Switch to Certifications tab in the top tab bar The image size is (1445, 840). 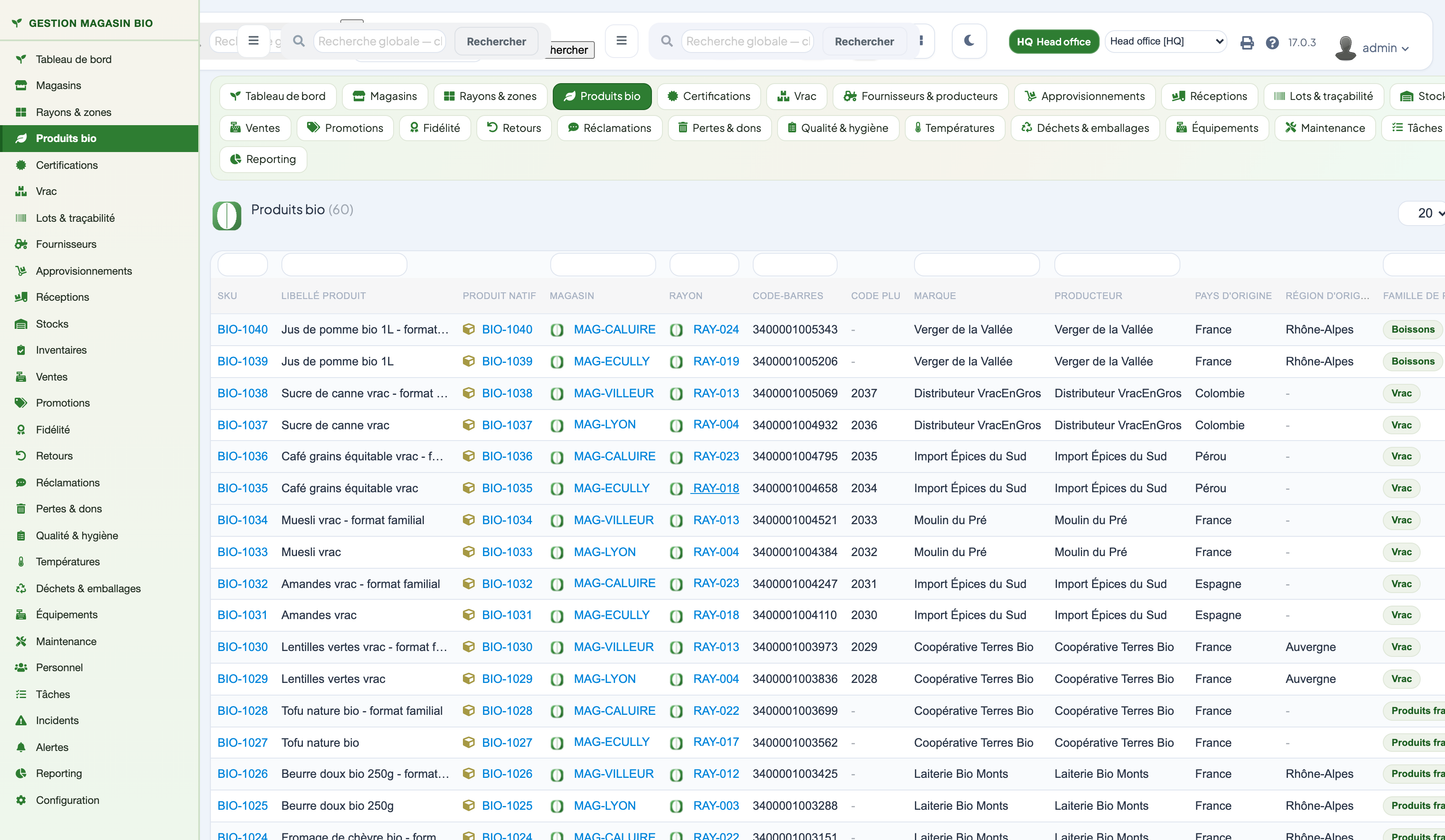click(x=709, y=96)
